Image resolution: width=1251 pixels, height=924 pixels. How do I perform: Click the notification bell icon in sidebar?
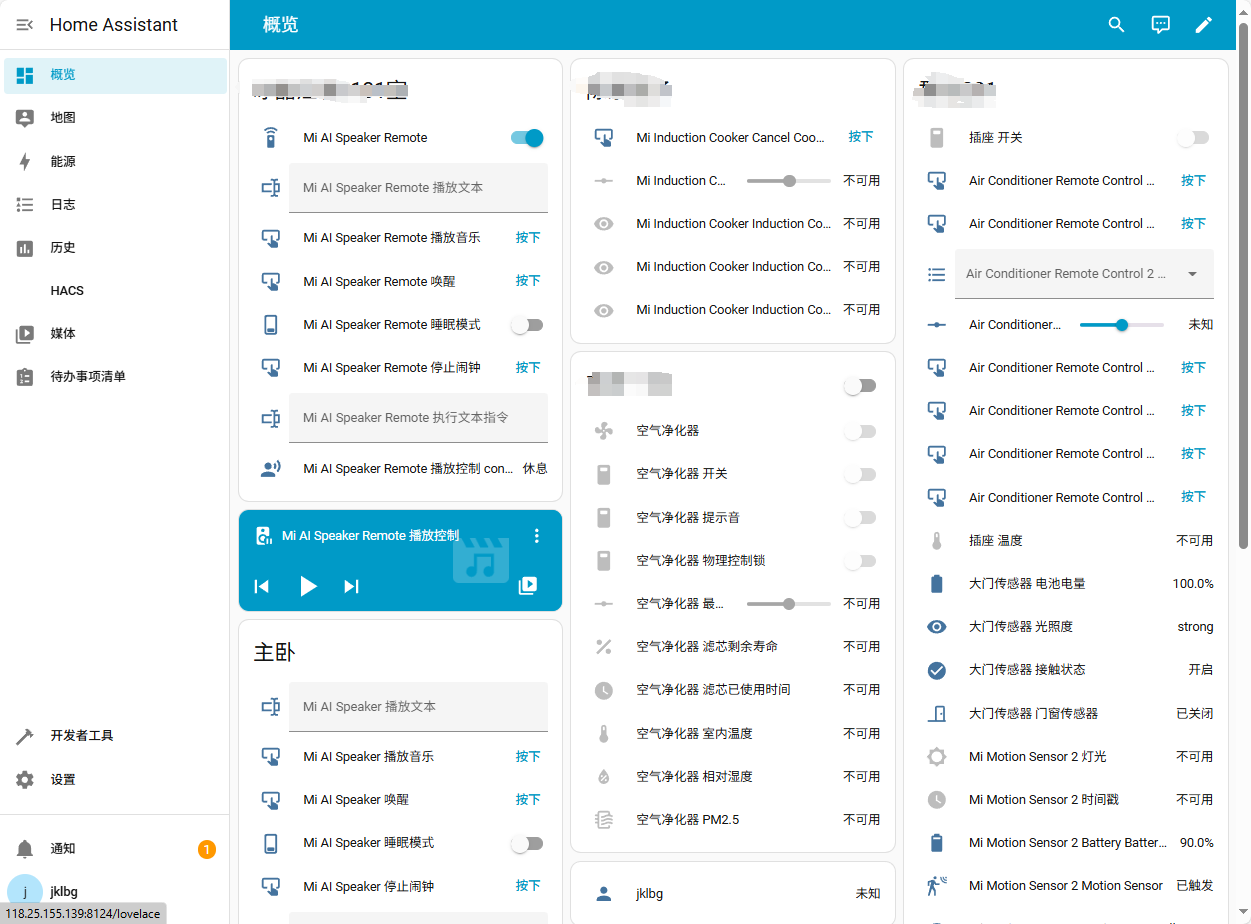(x=25, y=849)
